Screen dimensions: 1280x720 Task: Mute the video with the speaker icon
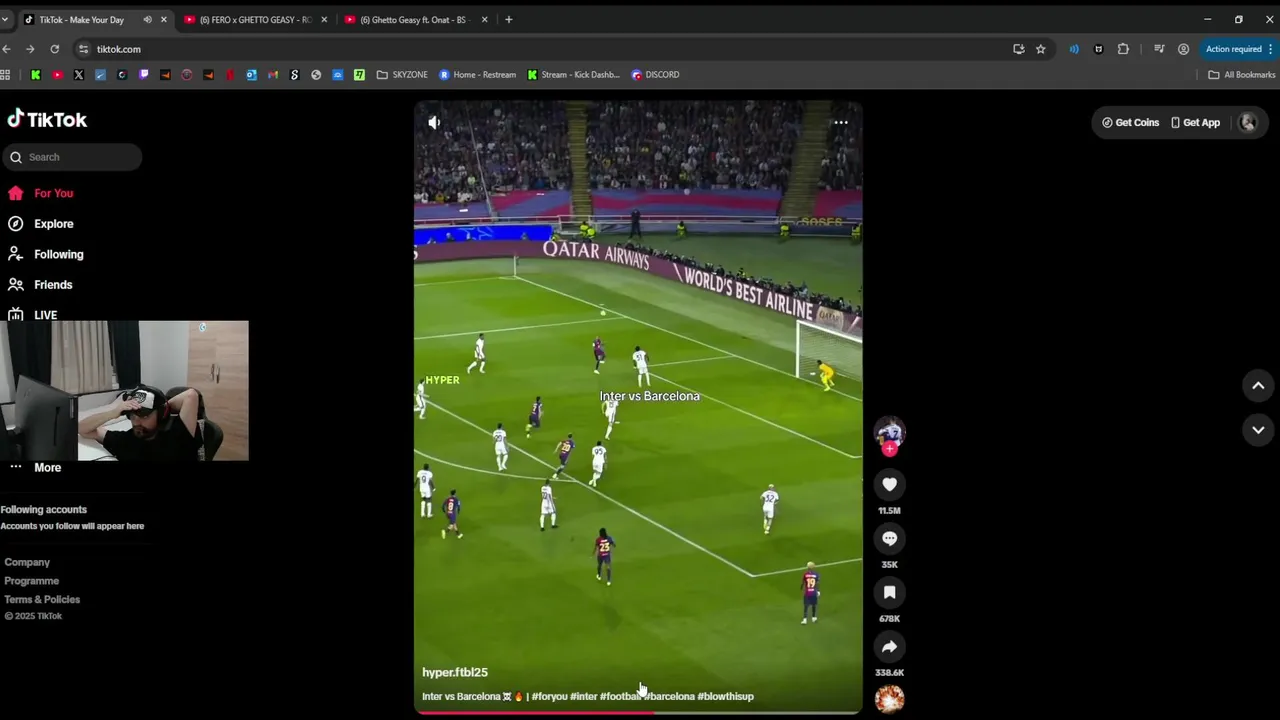(x=434, y=122)
